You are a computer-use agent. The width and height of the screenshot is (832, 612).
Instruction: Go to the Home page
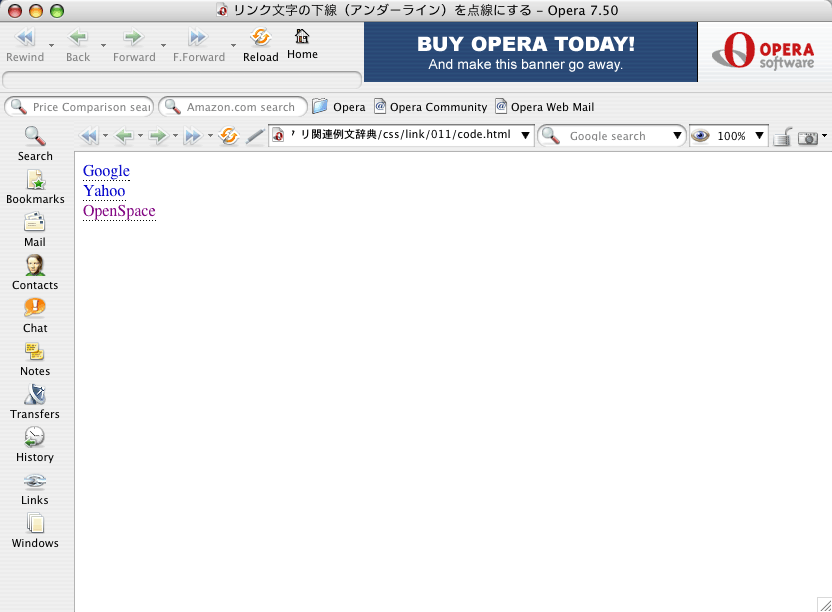click(x=302, y=44)
